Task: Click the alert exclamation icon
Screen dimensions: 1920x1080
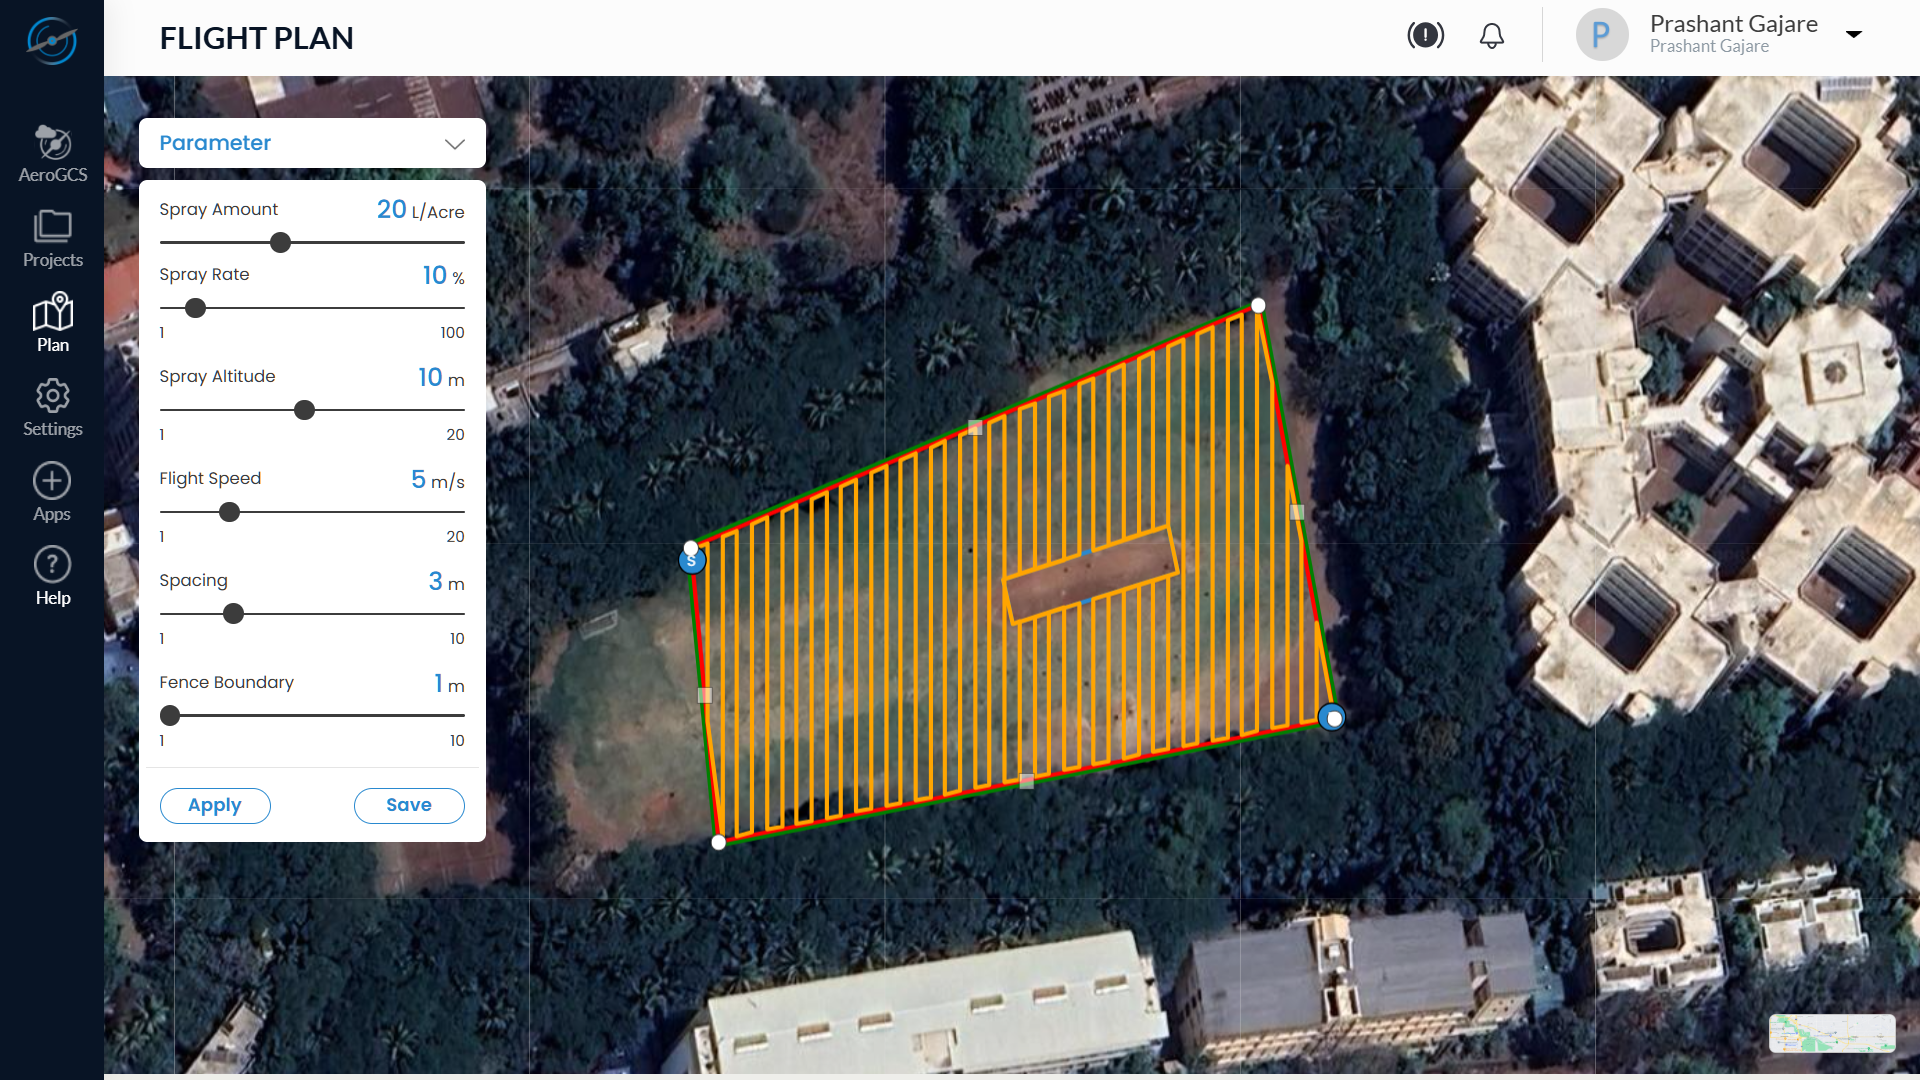Action: pyautogui.click(x=1425, y=36)
